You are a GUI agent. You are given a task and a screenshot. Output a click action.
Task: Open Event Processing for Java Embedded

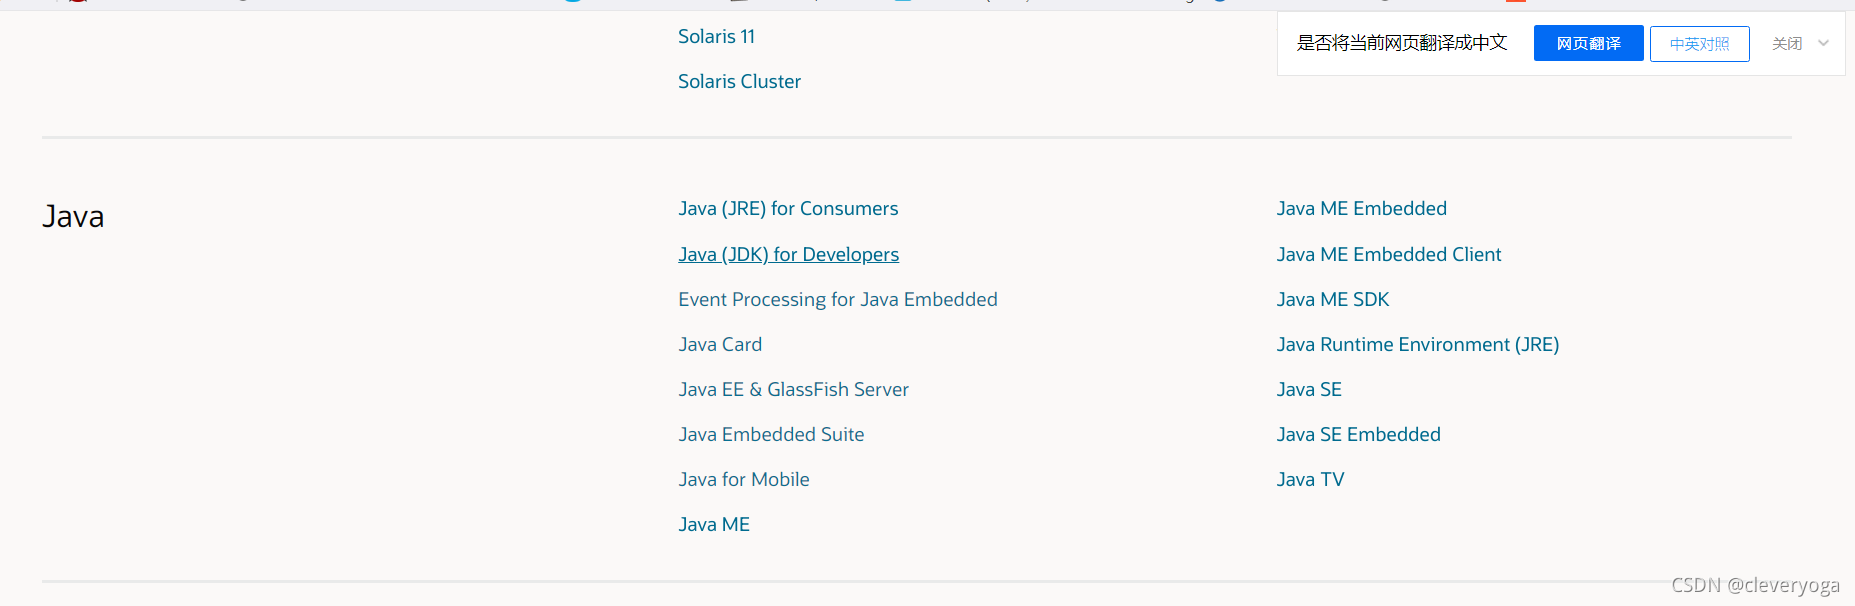(838, 300)
